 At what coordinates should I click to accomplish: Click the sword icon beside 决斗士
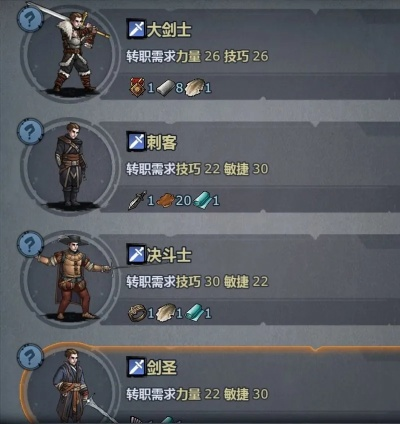click(x=136, y=254)
